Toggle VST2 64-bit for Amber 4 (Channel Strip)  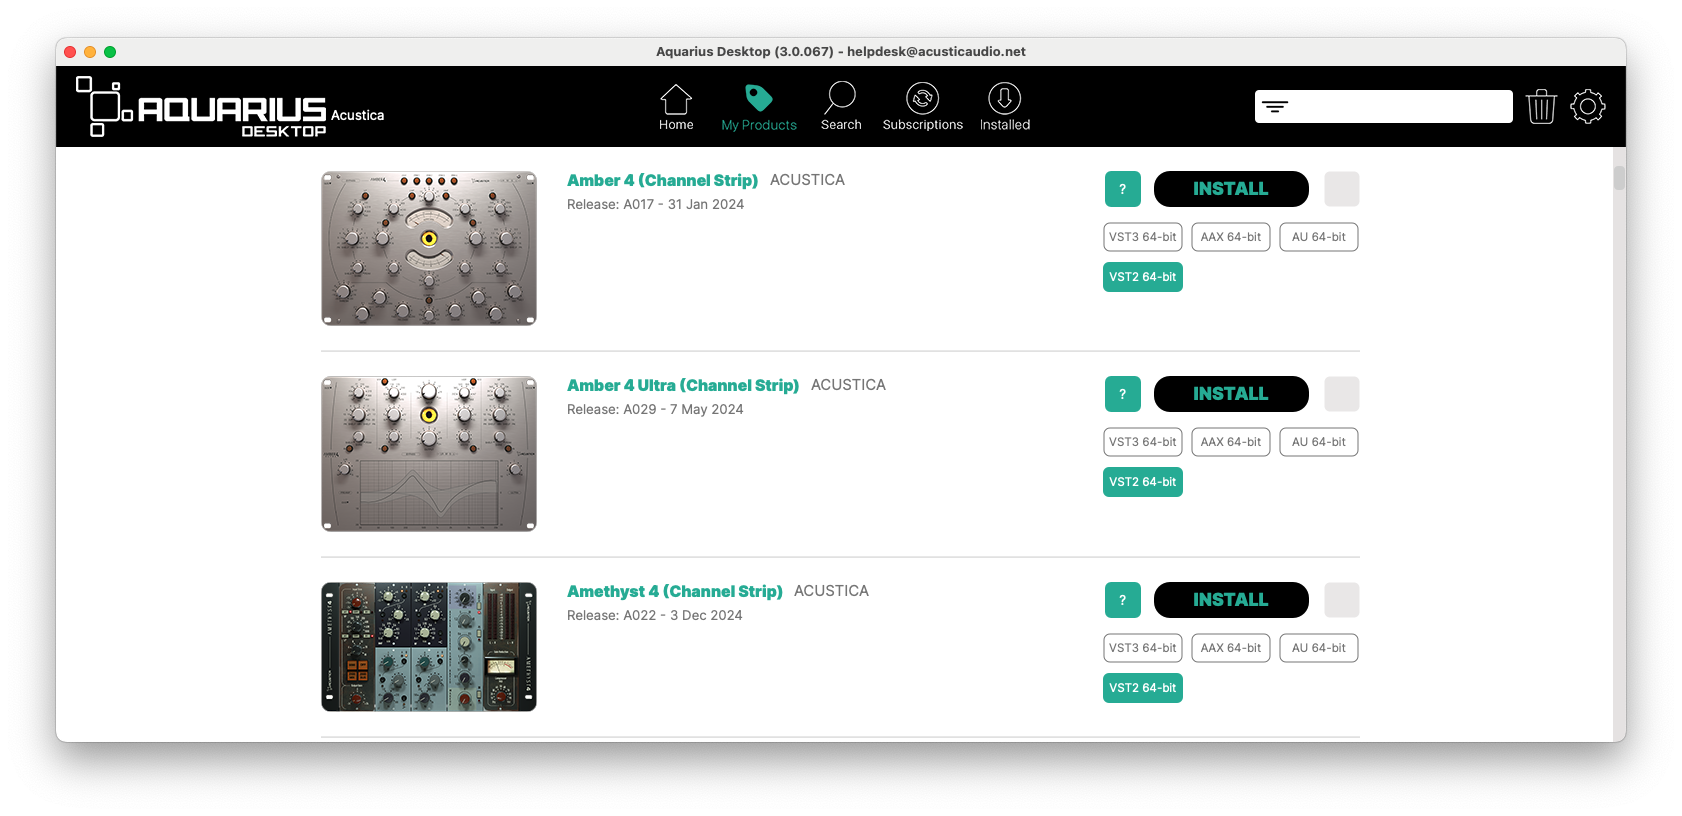click(x=1143, y=277)
